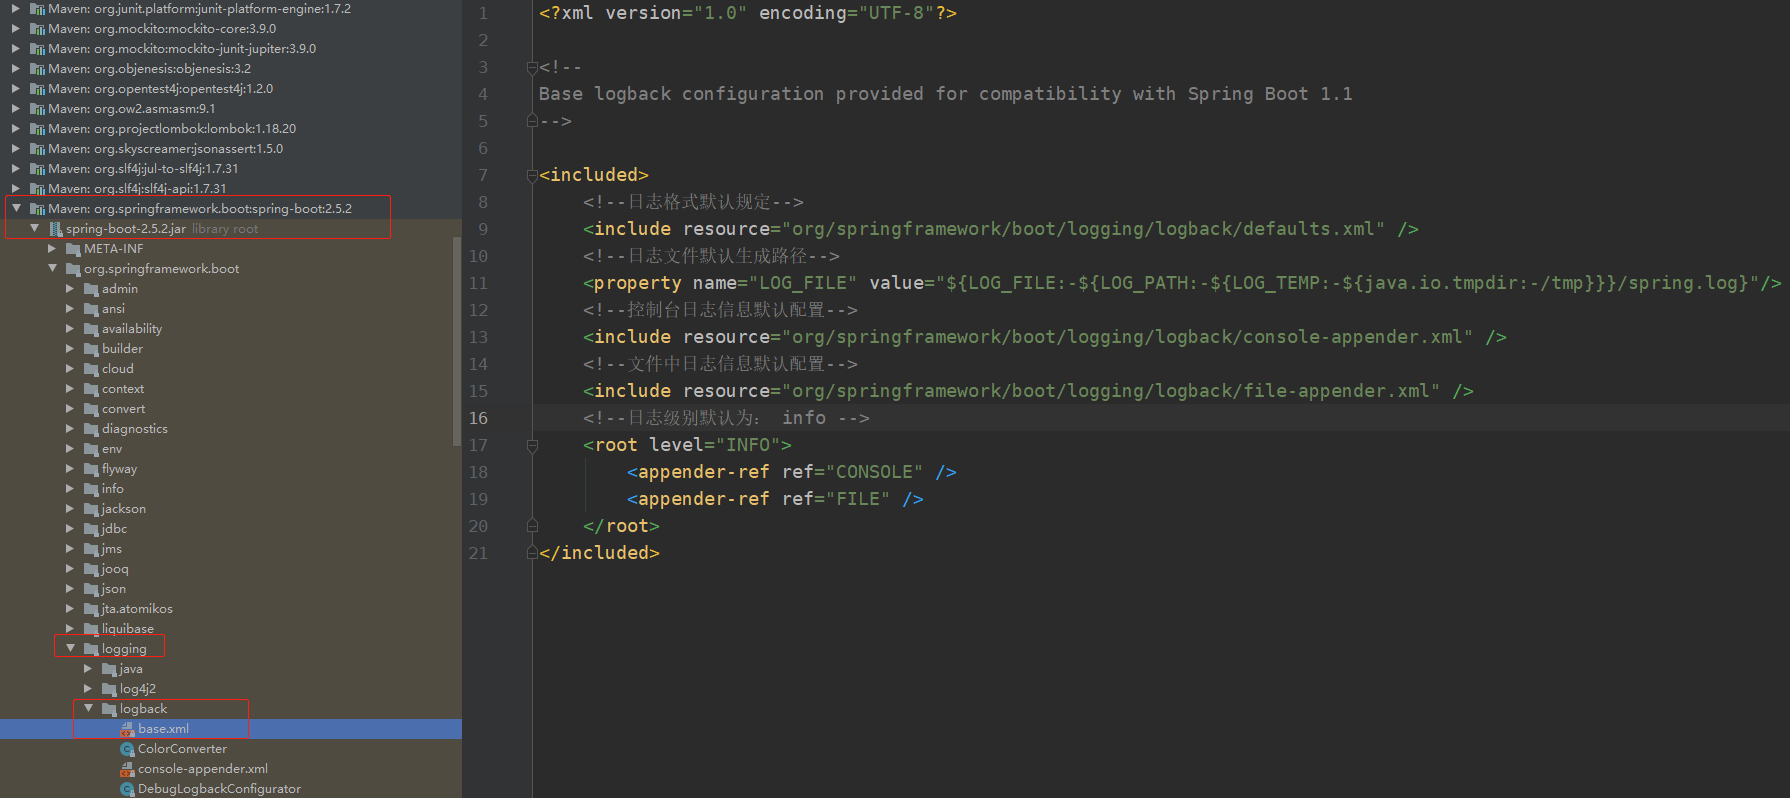
Task: Click the project tree vertical scrollbar
Action: pyautogui.click(x=457, y=340)
